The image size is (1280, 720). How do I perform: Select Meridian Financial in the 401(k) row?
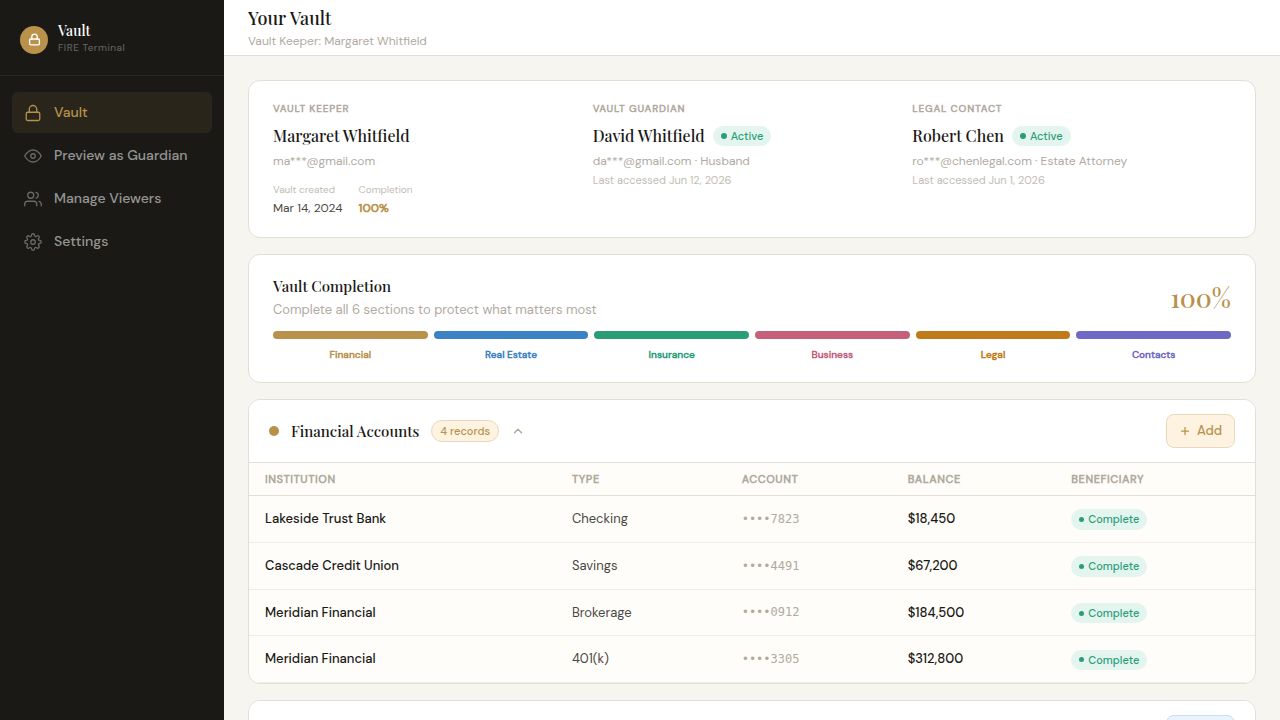[320, 658]
